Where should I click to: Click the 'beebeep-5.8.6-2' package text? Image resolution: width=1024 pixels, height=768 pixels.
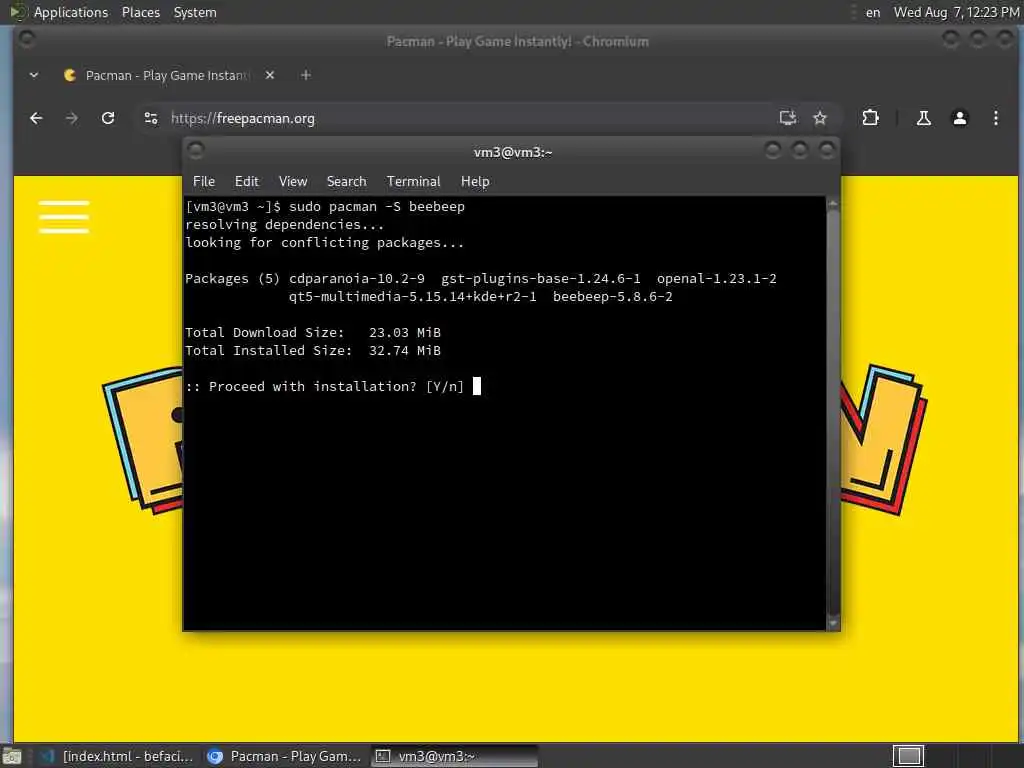coord(613,296)
